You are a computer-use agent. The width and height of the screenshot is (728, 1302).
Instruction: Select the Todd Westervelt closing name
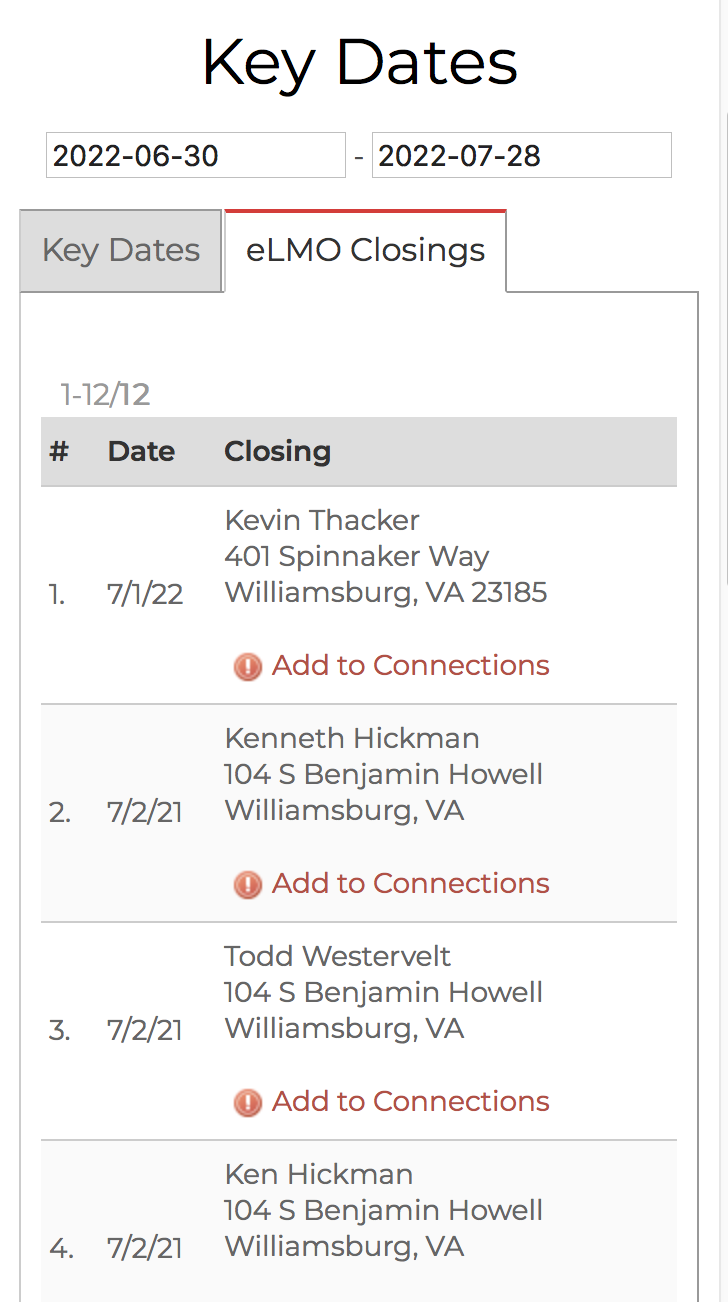(x=338, y=957)
